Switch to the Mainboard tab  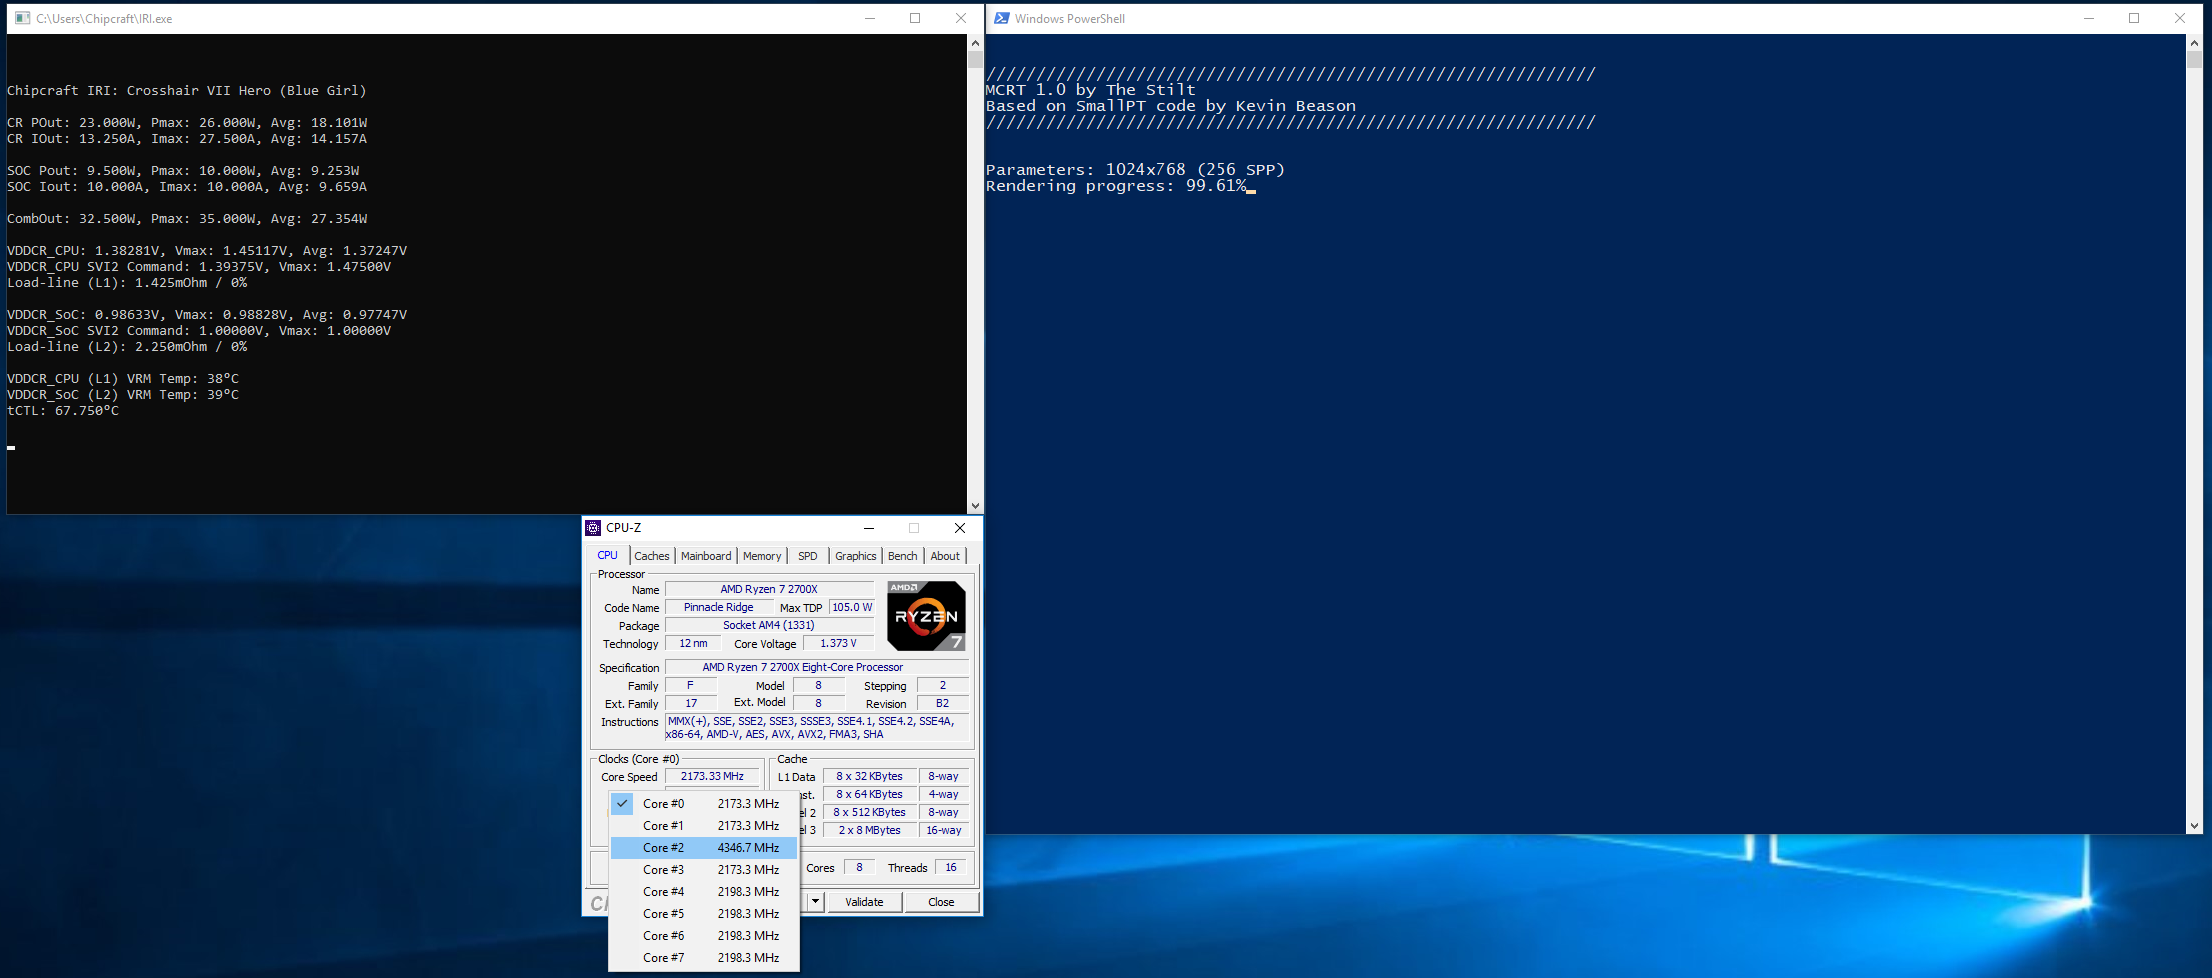tap(706, 556)
